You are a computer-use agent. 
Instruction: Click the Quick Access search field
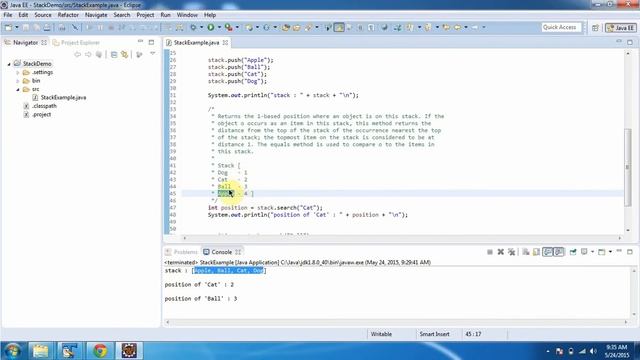[561, 27]
